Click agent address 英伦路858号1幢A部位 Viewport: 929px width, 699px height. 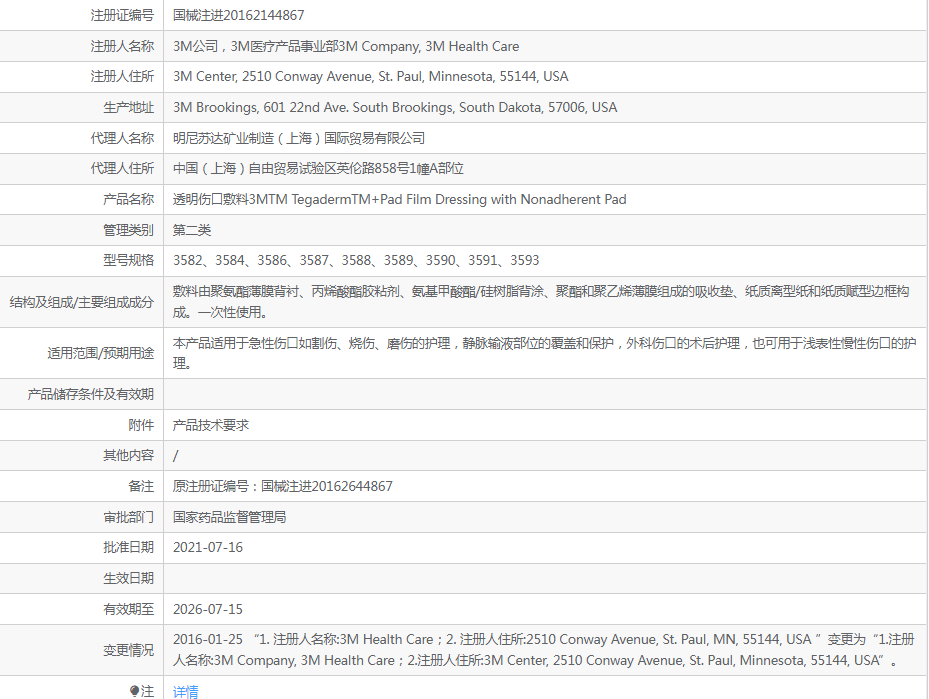click(x=318, y=168)
